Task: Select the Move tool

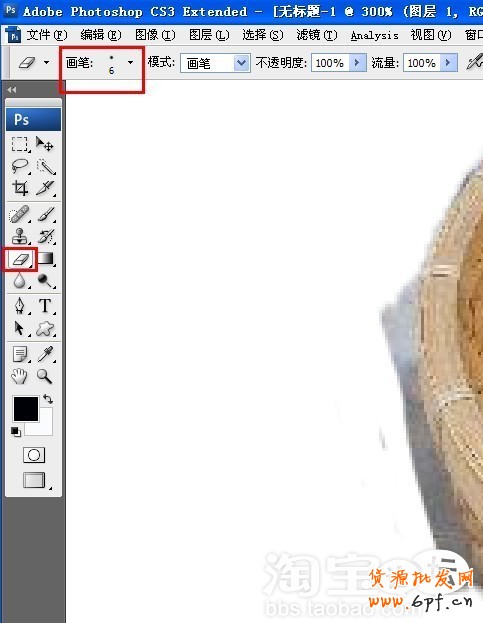Action: coord(44,144)
